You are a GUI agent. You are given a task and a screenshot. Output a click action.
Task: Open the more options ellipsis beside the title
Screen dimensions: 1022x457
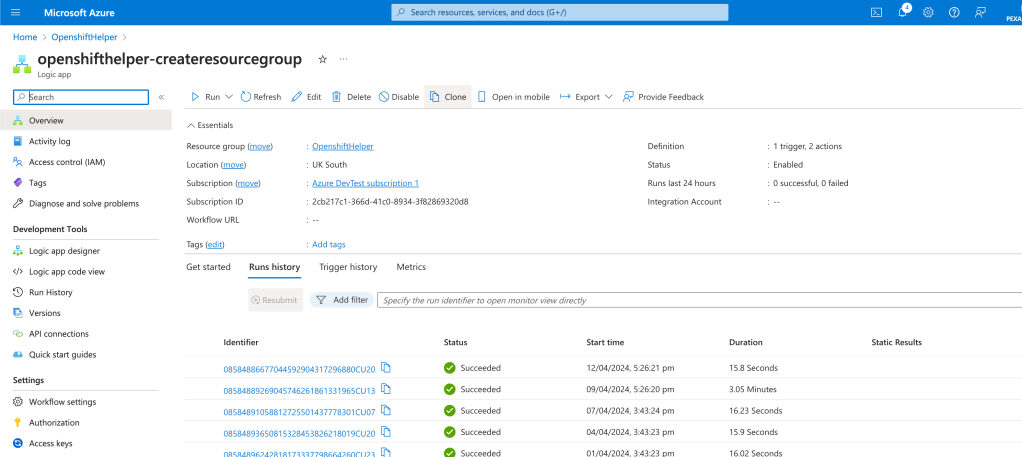343,59
